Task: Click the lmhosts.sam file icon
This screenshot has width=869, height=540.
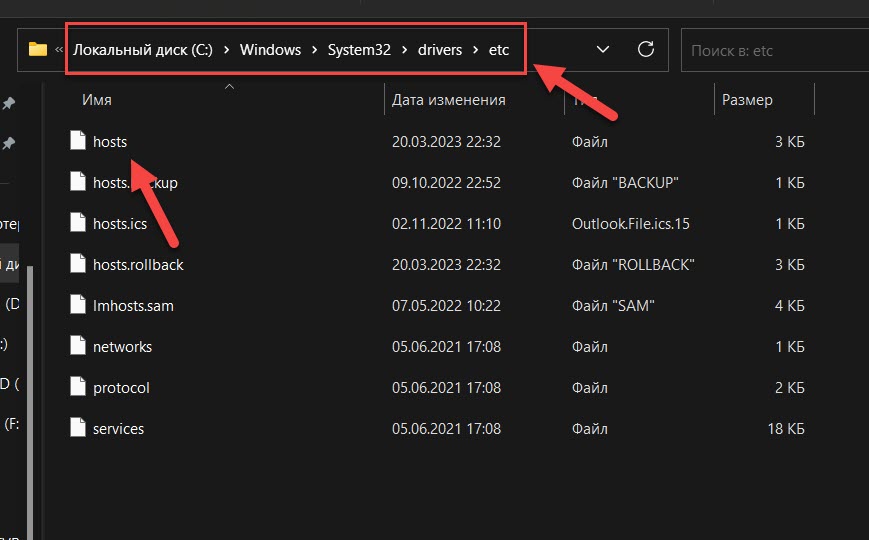Action: [78, 304]
